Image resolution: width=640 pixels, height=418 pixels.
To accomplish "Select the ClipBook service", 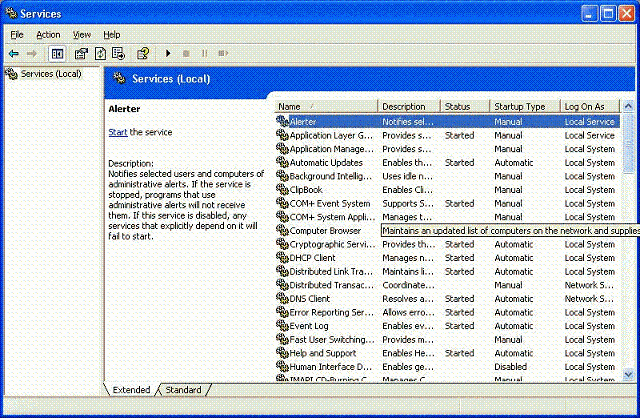I will point(447,189).
